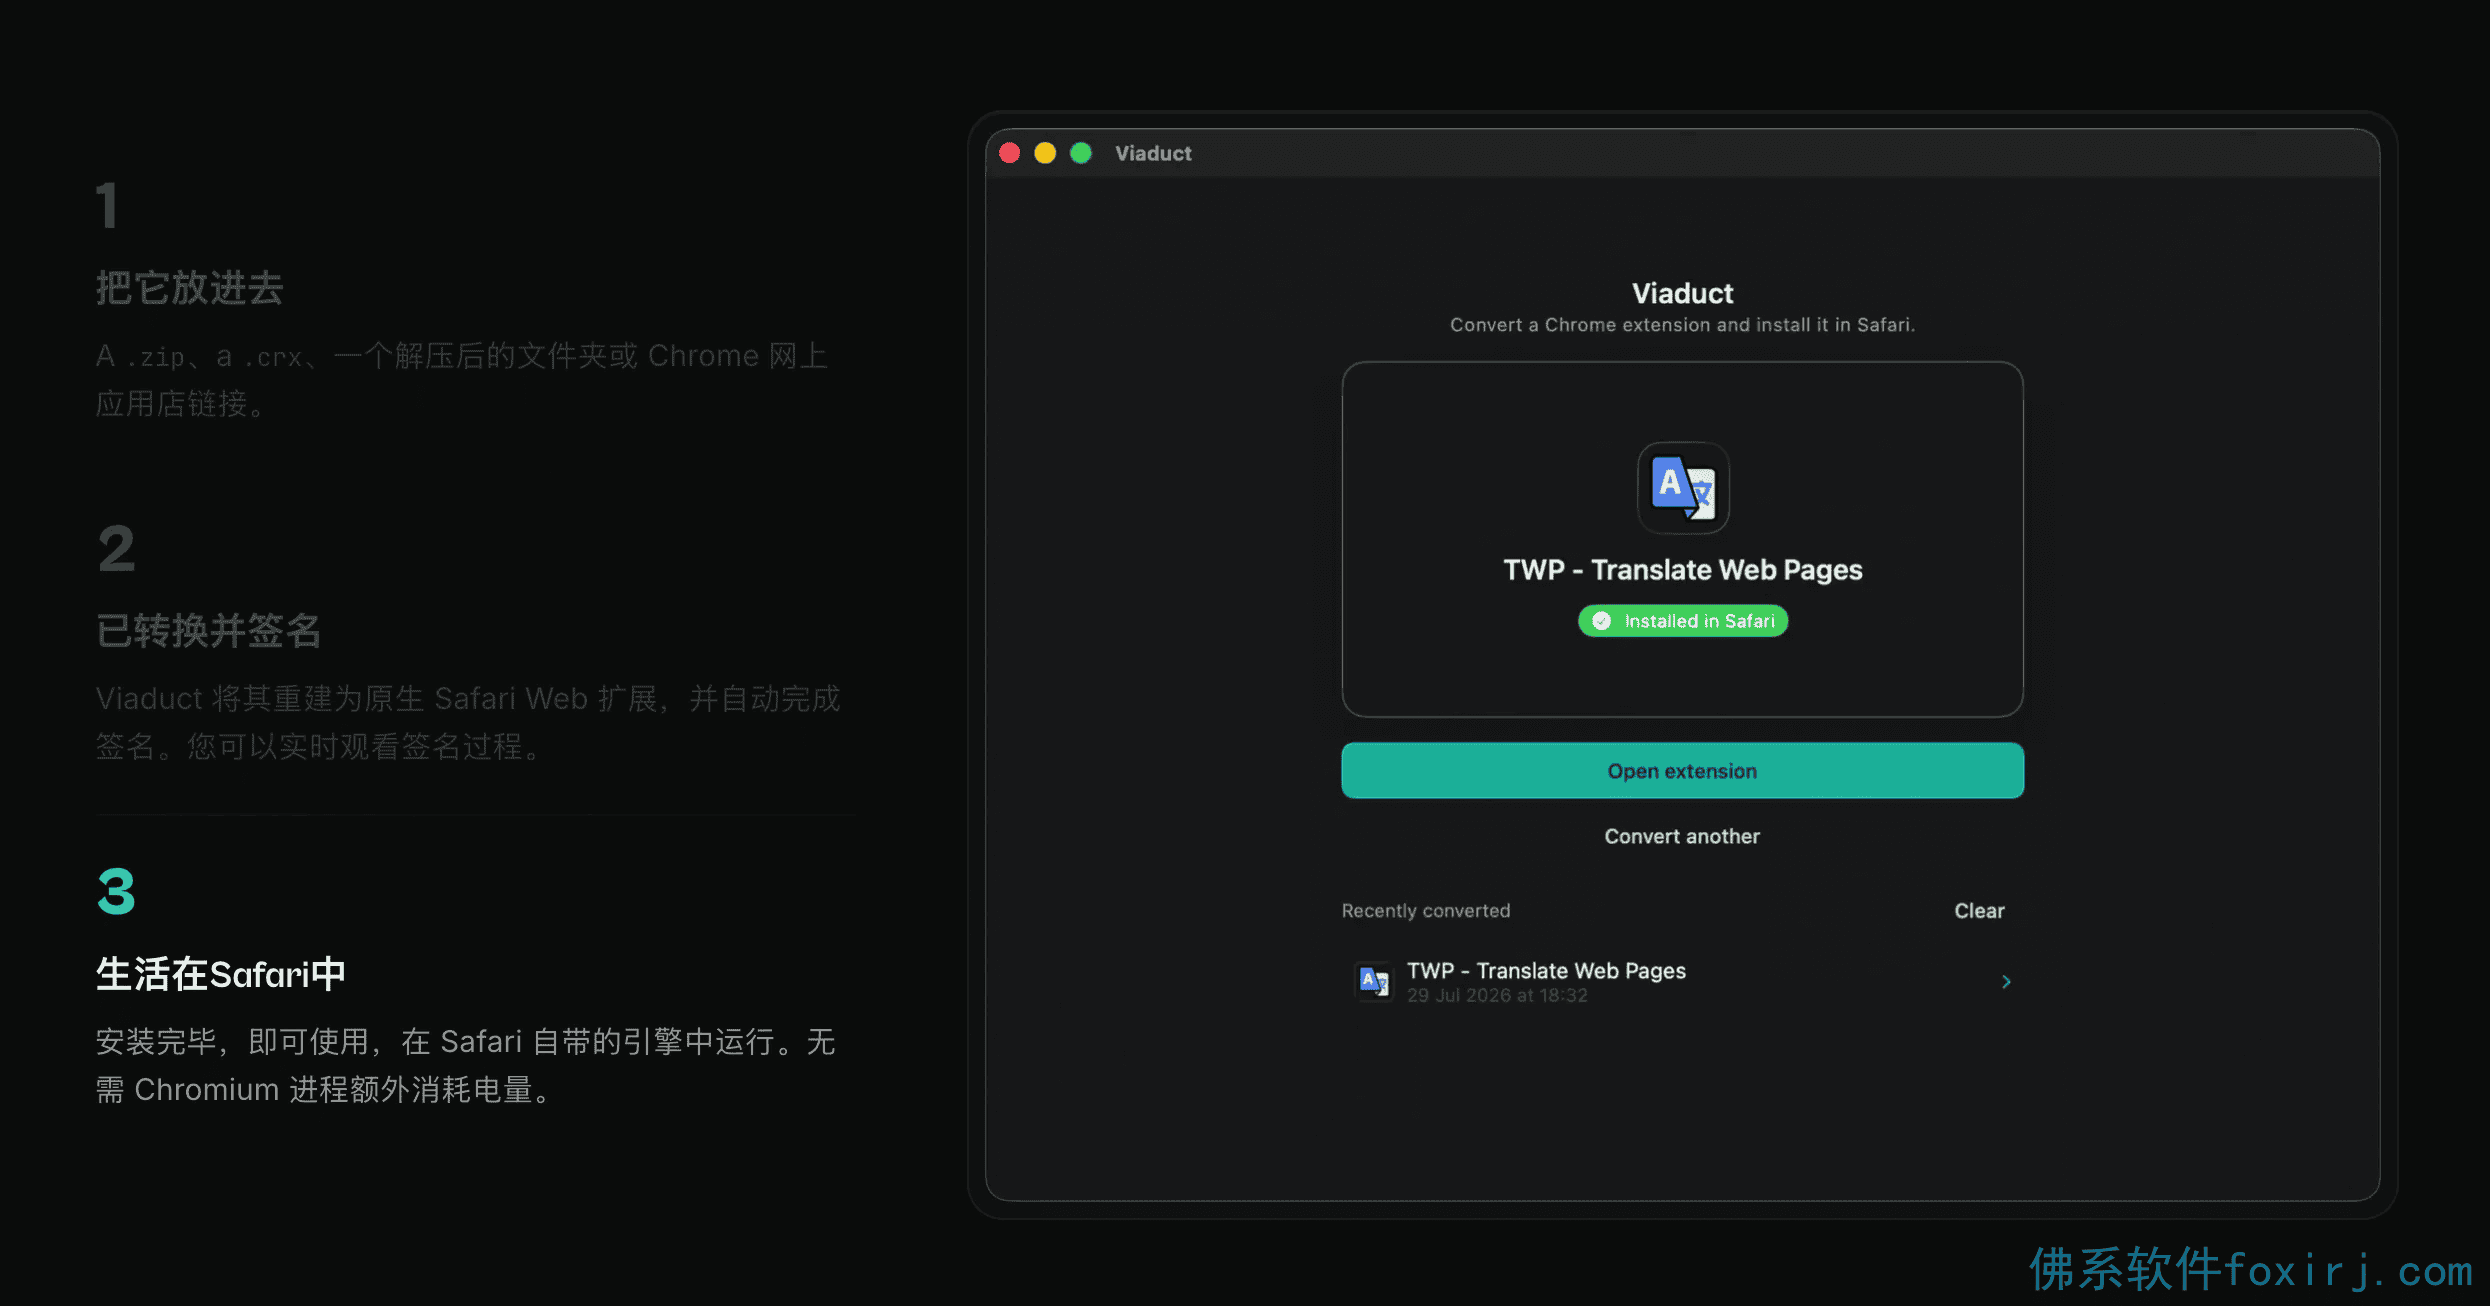Screen dimensions: 2490x1306
Task: Click the Viaduct heading above the subtitle
Action: [1683, 293]
